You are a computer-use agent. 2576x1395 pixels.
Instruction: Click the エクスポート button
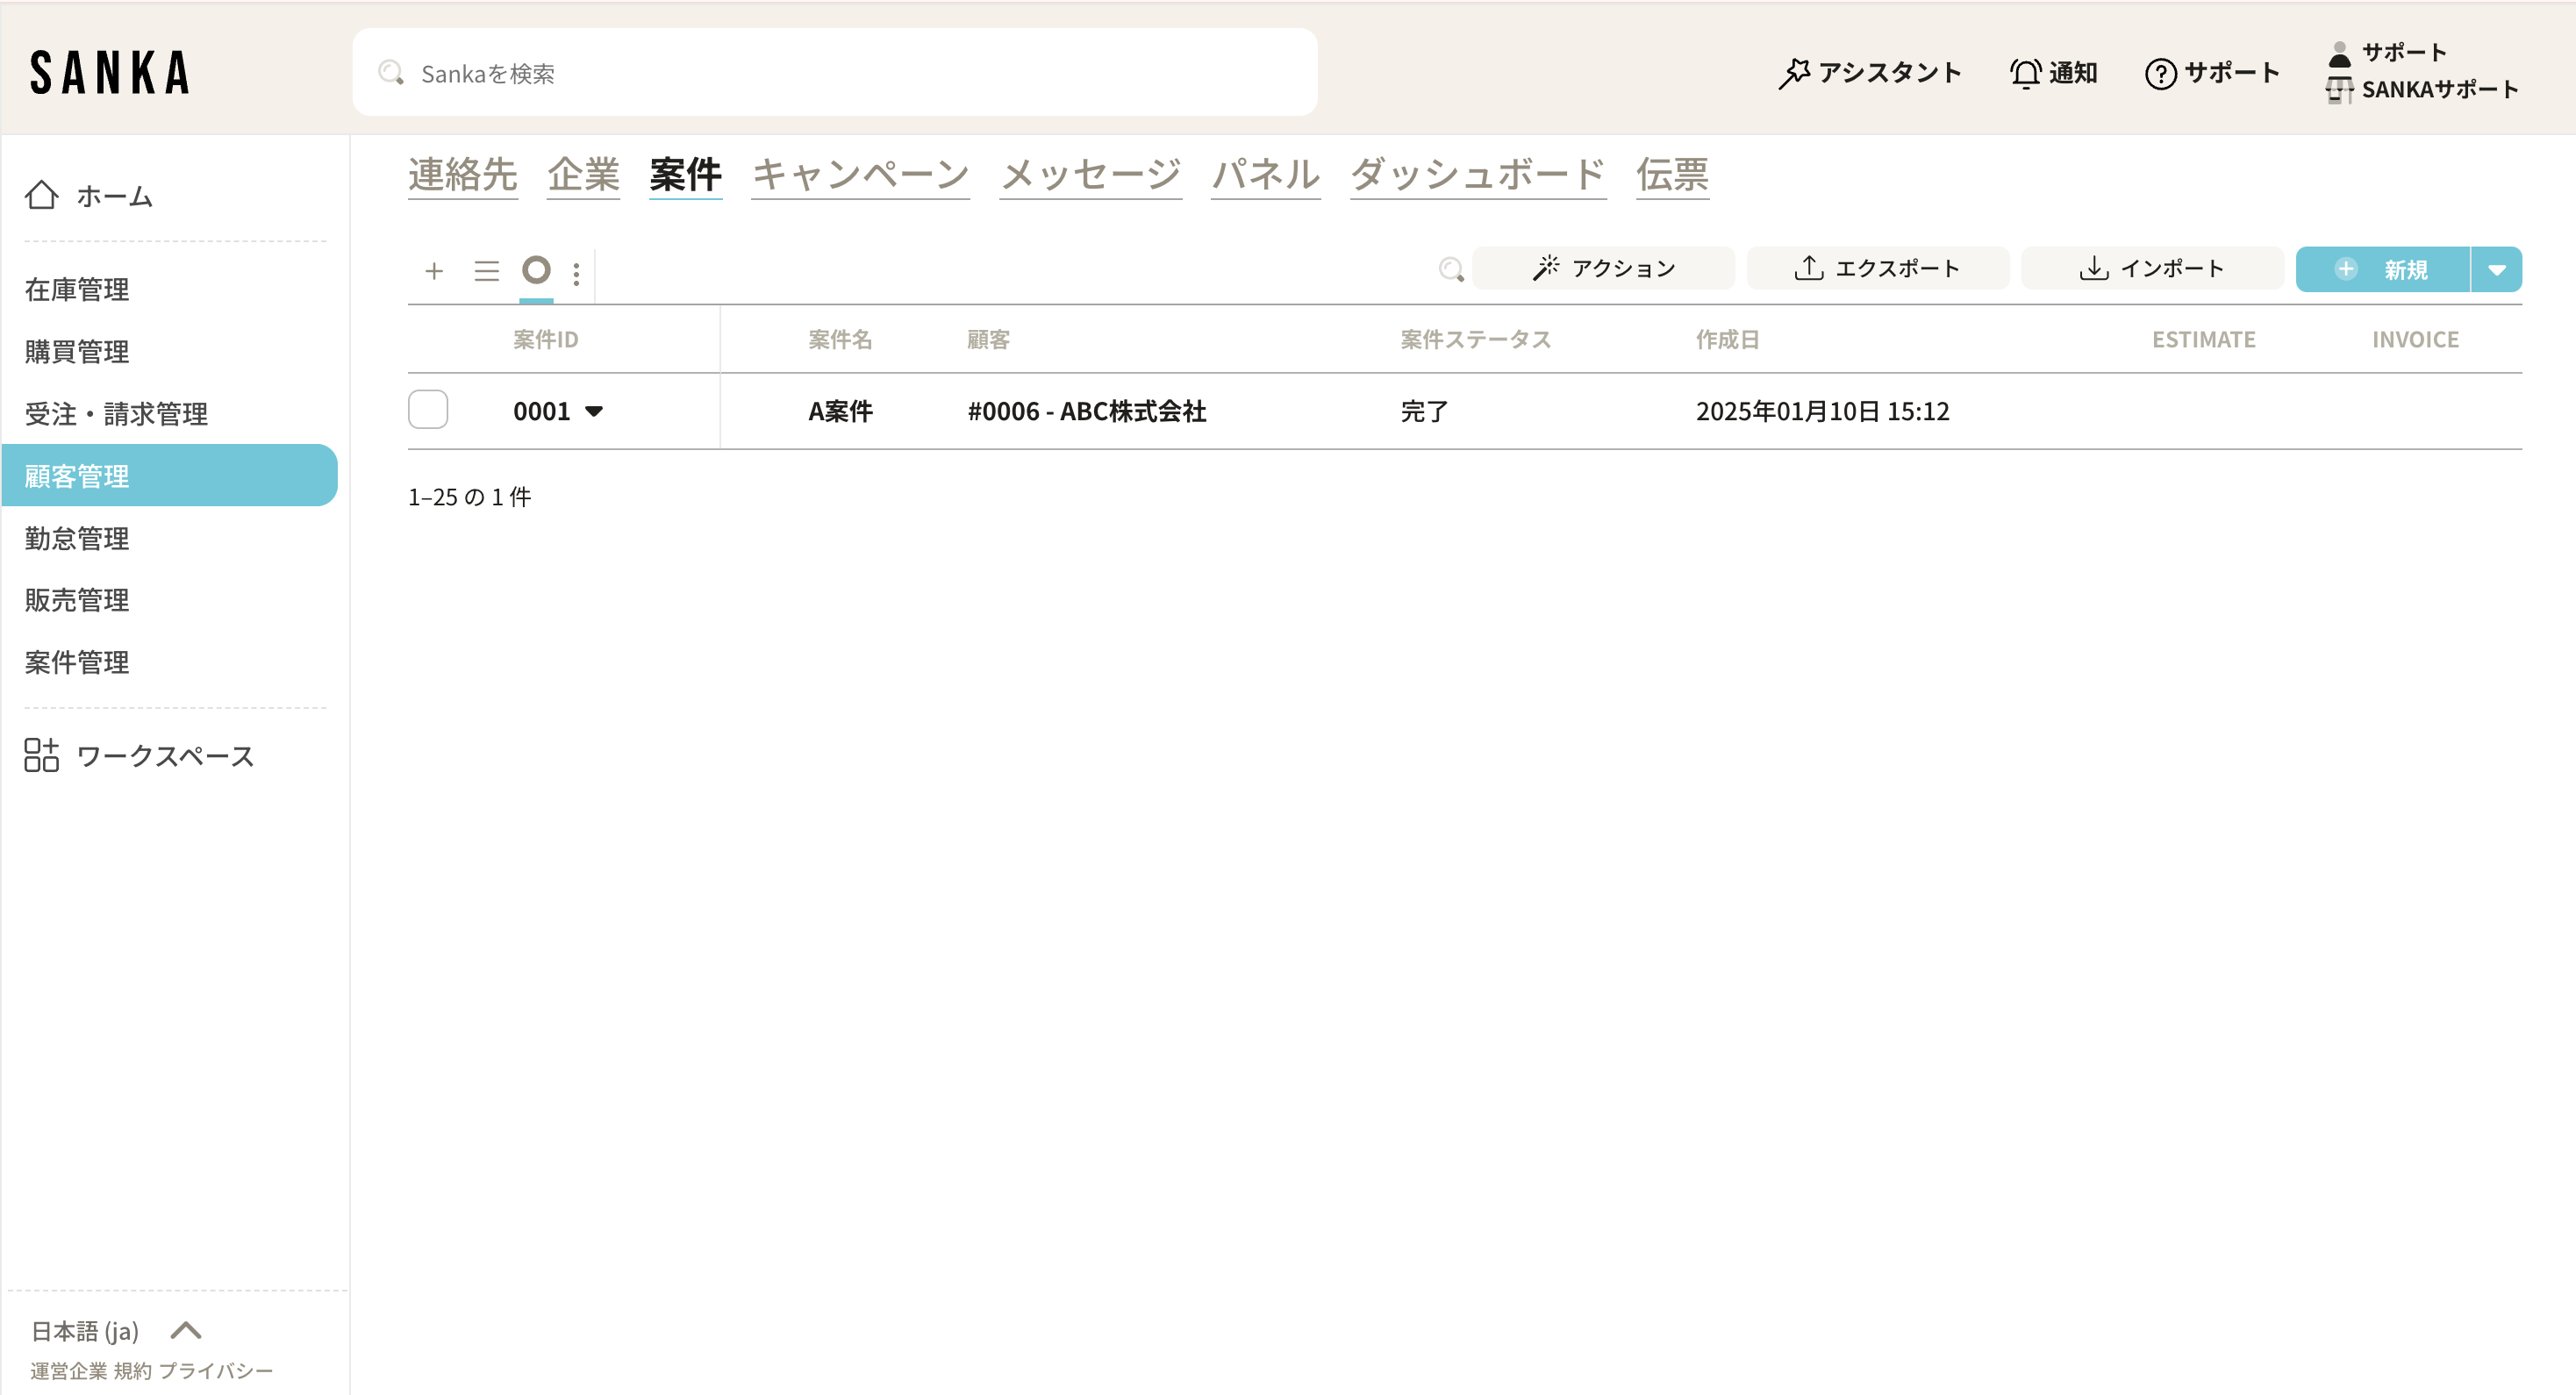(1877, 269)
